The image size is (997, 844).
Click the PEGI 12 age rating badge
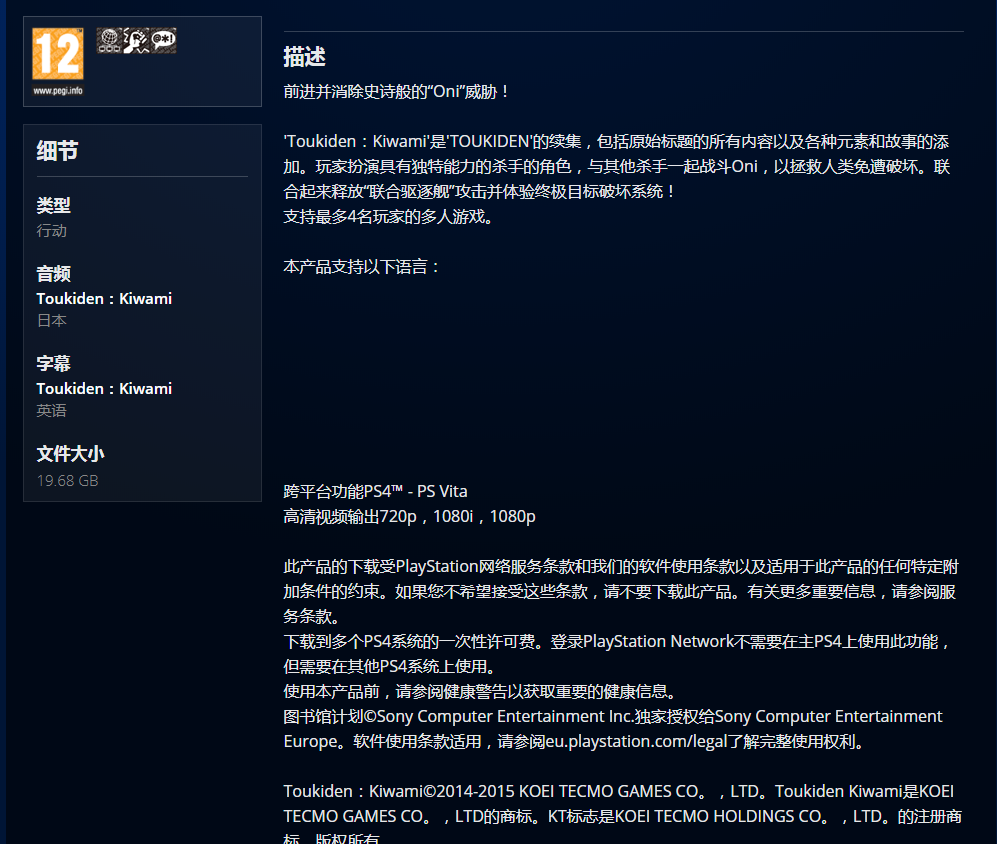[x=58, y=53]
